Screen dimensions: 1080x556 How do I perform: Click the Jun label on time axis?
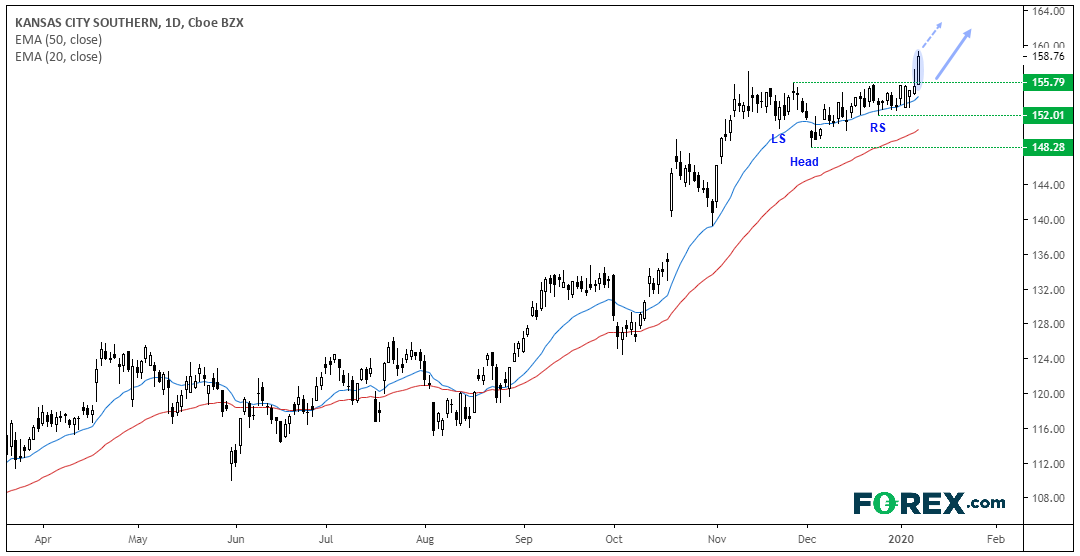point(236,539)
